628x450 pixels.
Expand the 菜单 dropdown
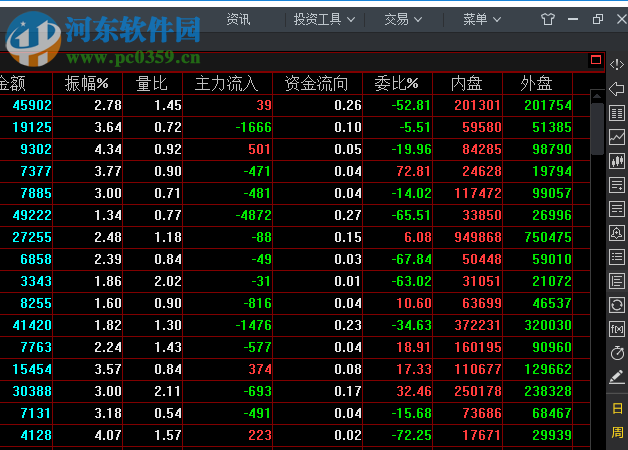[x=481, y=19]
